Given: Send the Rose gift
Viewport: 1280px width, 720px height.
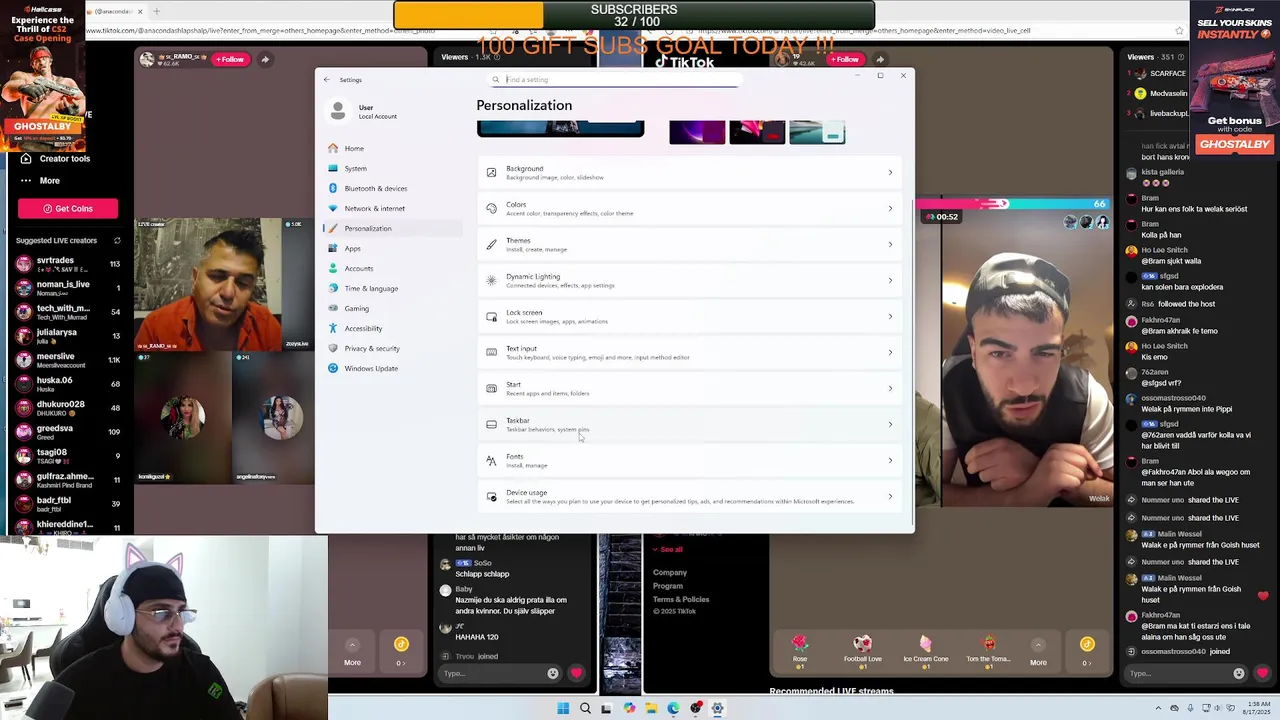Looking at the screenshot, I should [x=800, y=648].
